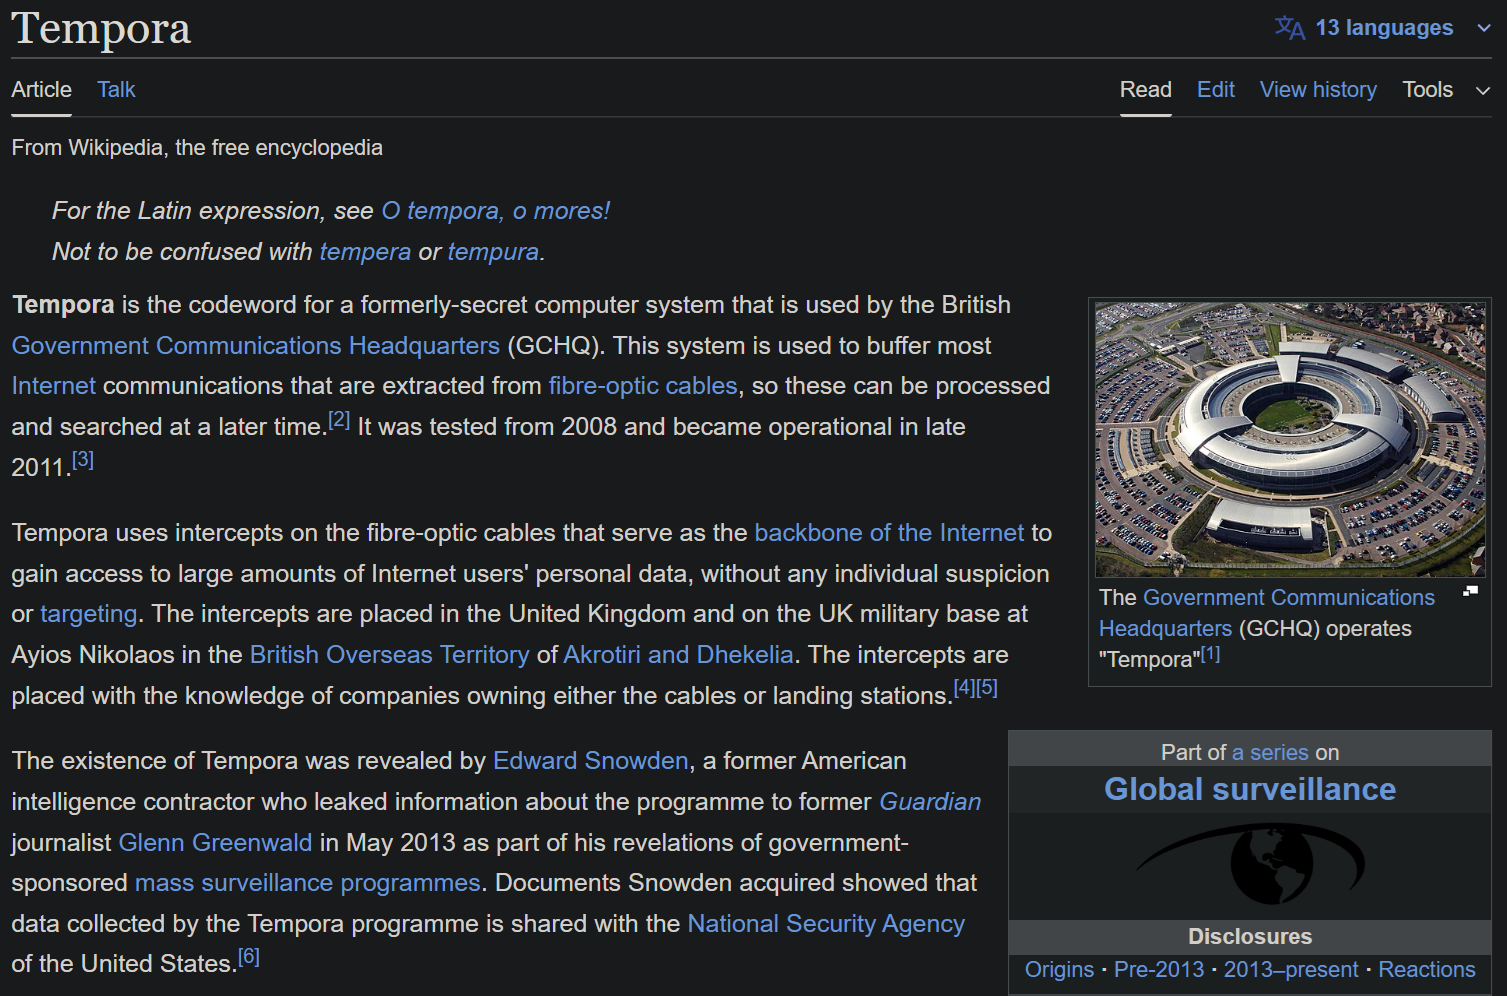Click the Internet link in the first paragraph

pos(54,386)
